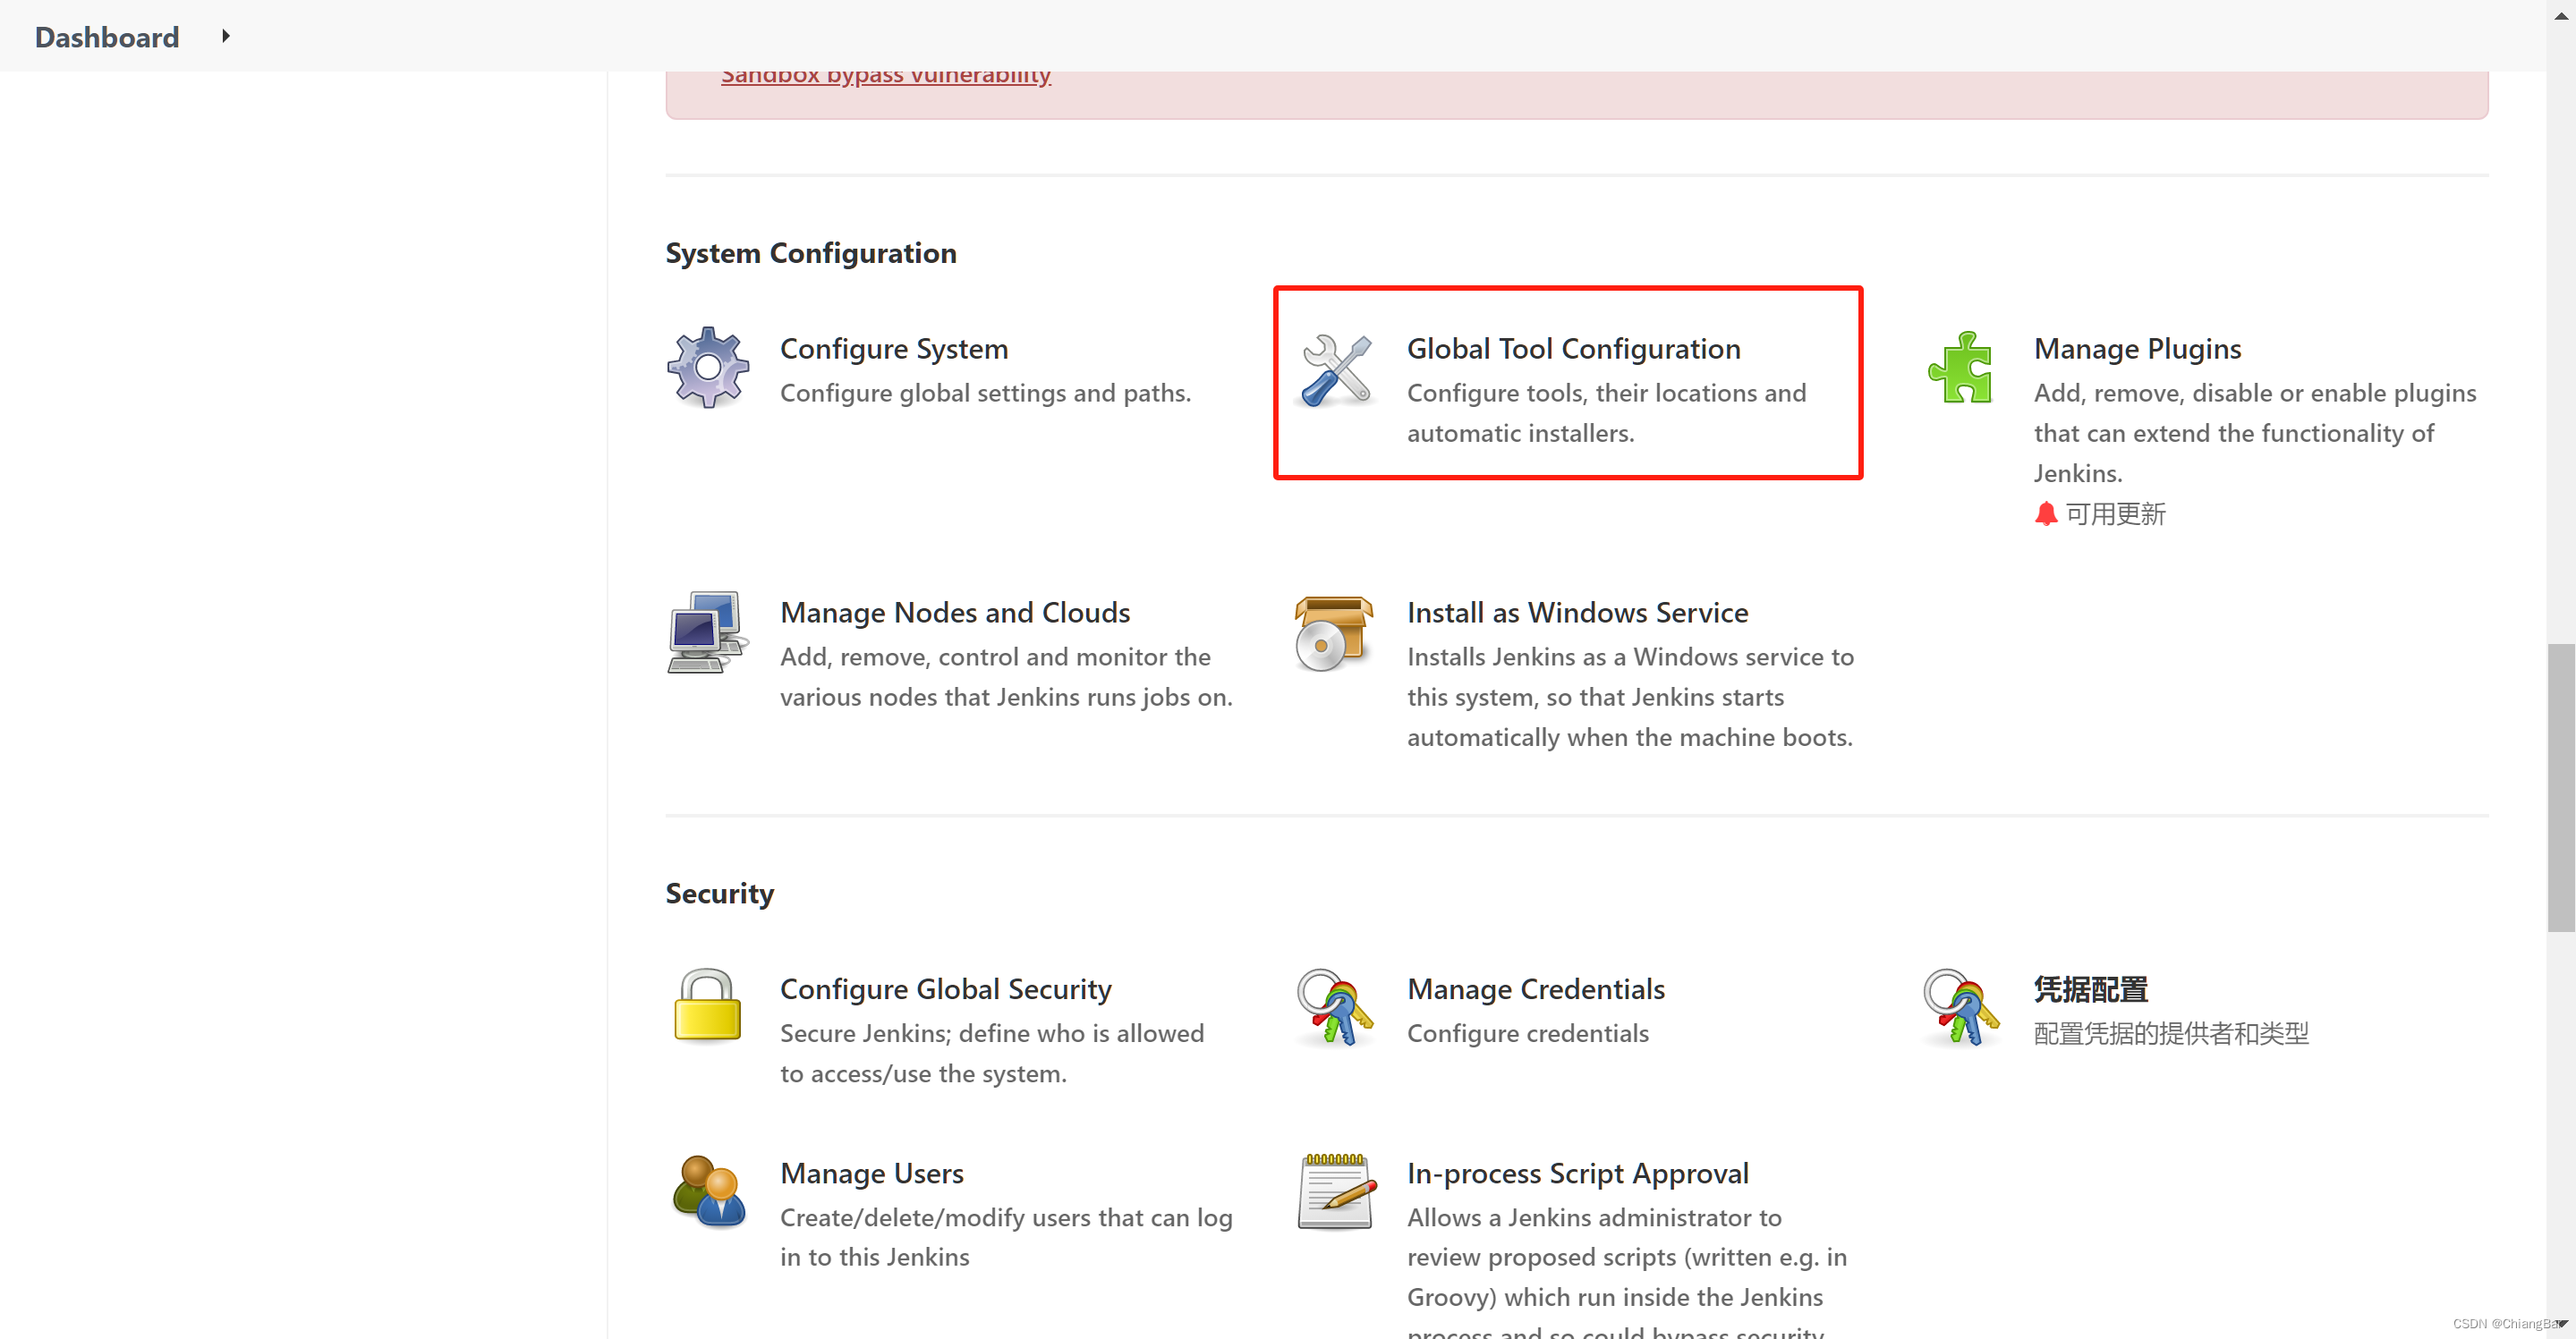
Task: Click the scrollbar up arrow
Action: 2561,14
